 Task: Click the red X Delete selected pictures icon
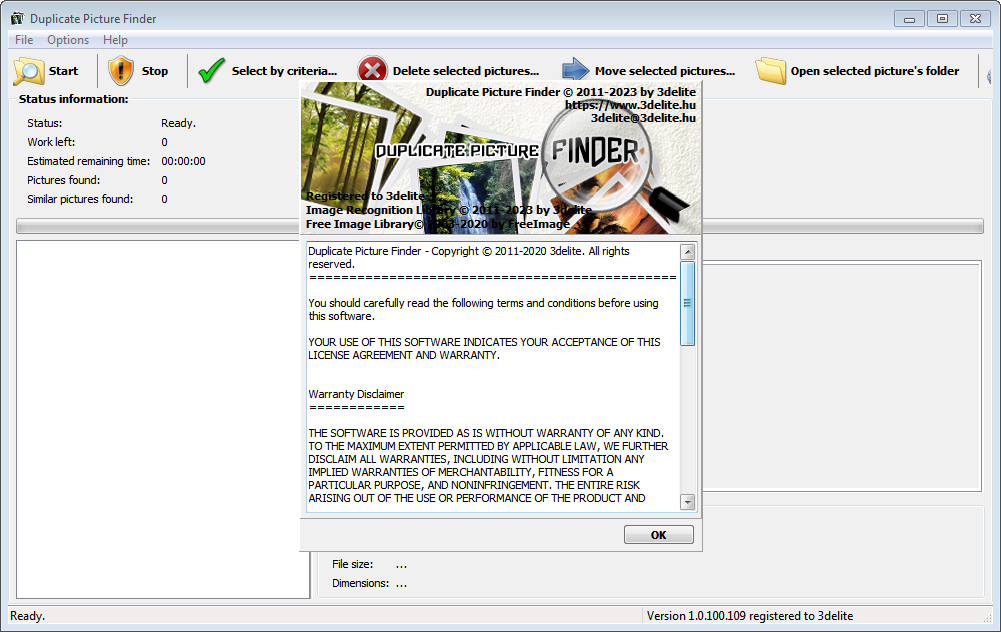(x=372, y=70)
